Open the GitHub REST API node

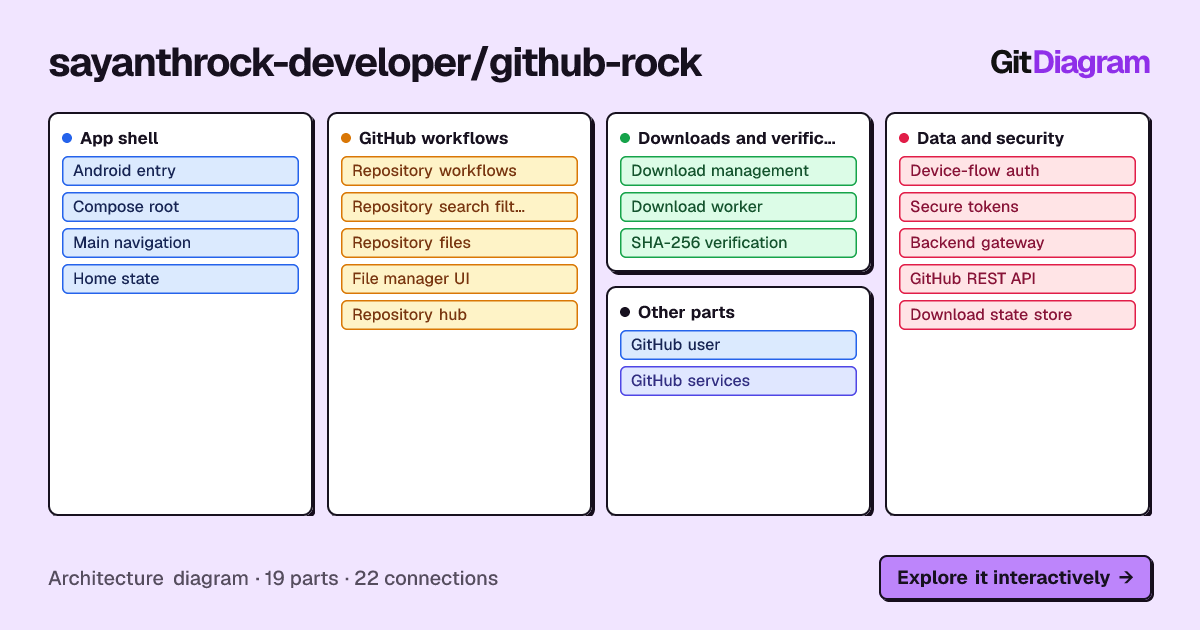point(1017,279)
